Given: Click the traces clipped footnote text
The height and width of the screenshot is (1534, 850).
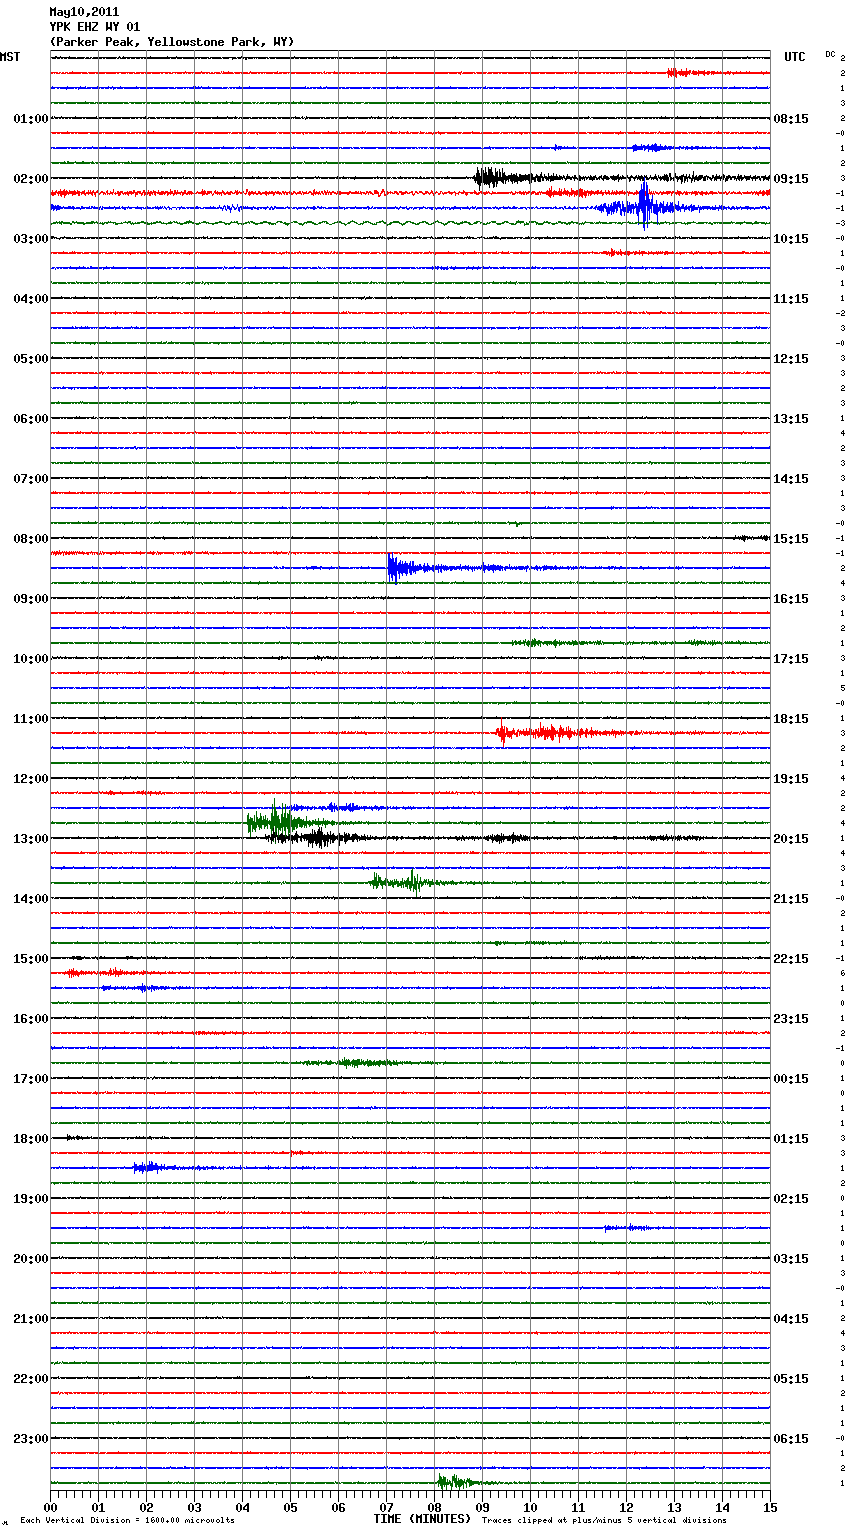Looking at the screenshot, I should click(604, 1521).
